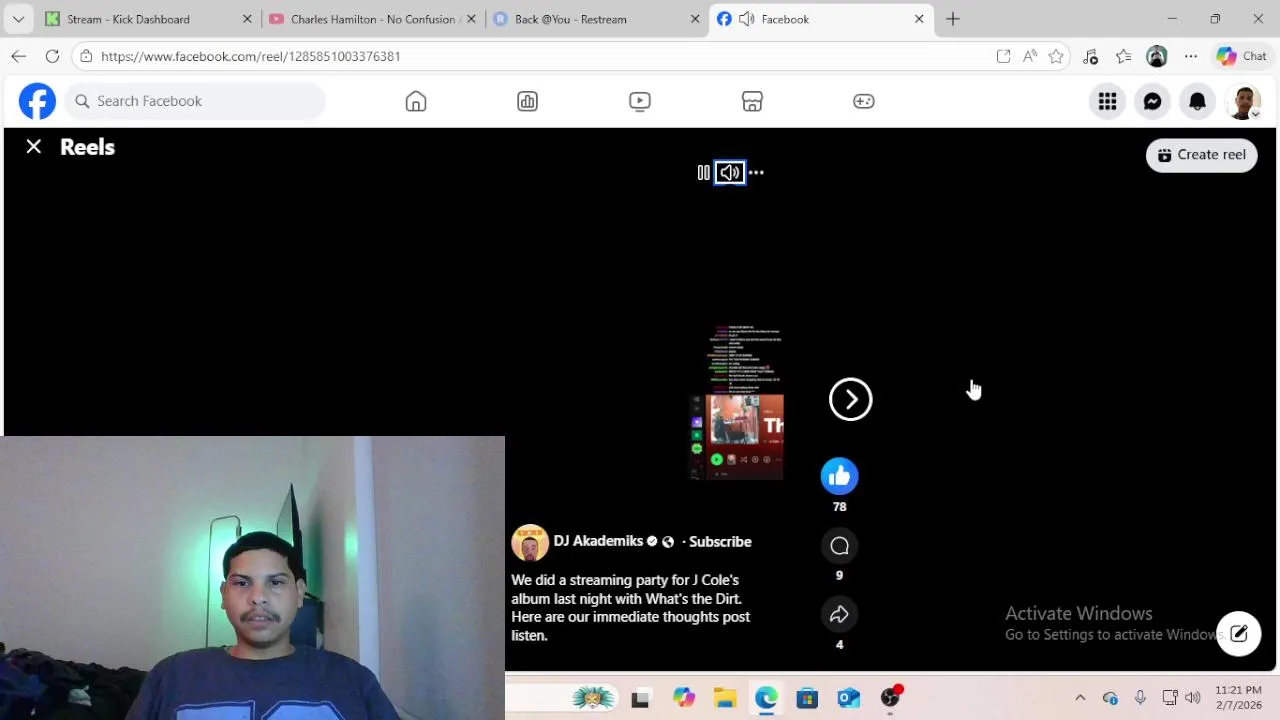
Task: Add this page to favorites
Action: [x=1056, y=56]
